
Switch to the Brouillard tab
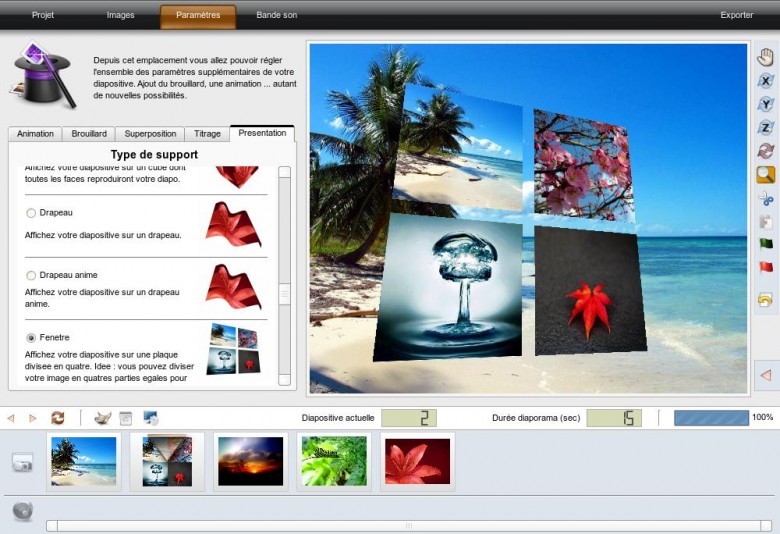click(89, 134)
